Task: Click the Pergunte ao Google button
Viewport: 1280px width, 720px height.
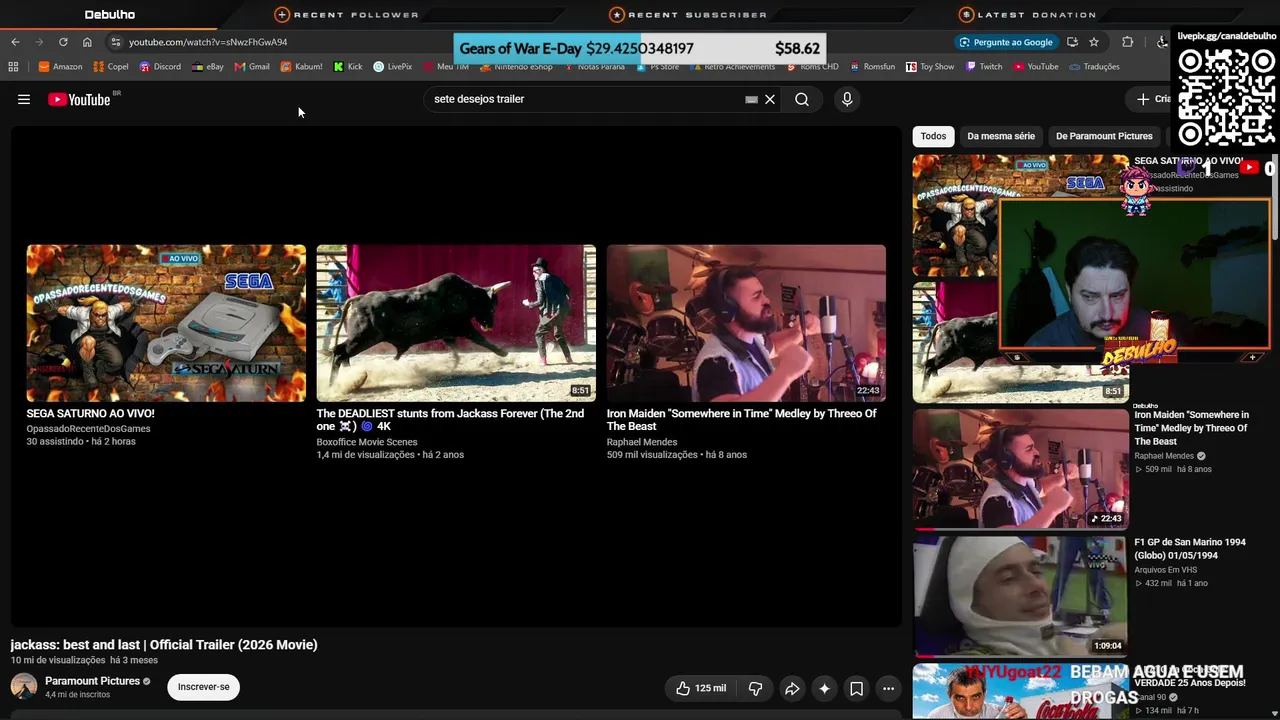Action: (1005, 42)
